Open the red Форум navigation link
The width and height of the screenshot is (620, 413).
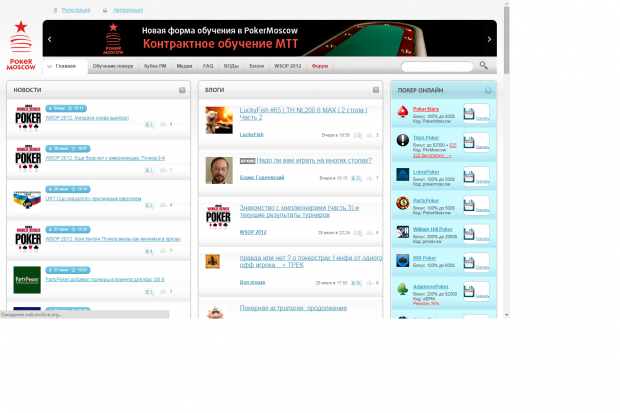[x=320, y=66]
